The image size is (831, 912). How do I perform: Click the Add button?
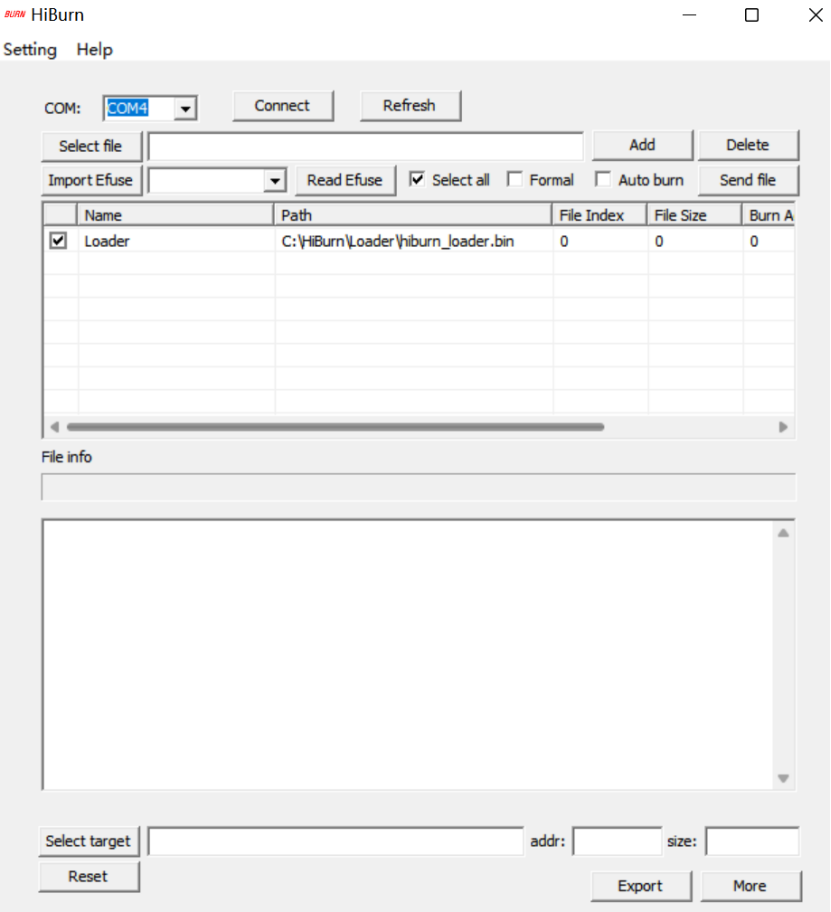[x=642, y=145]
